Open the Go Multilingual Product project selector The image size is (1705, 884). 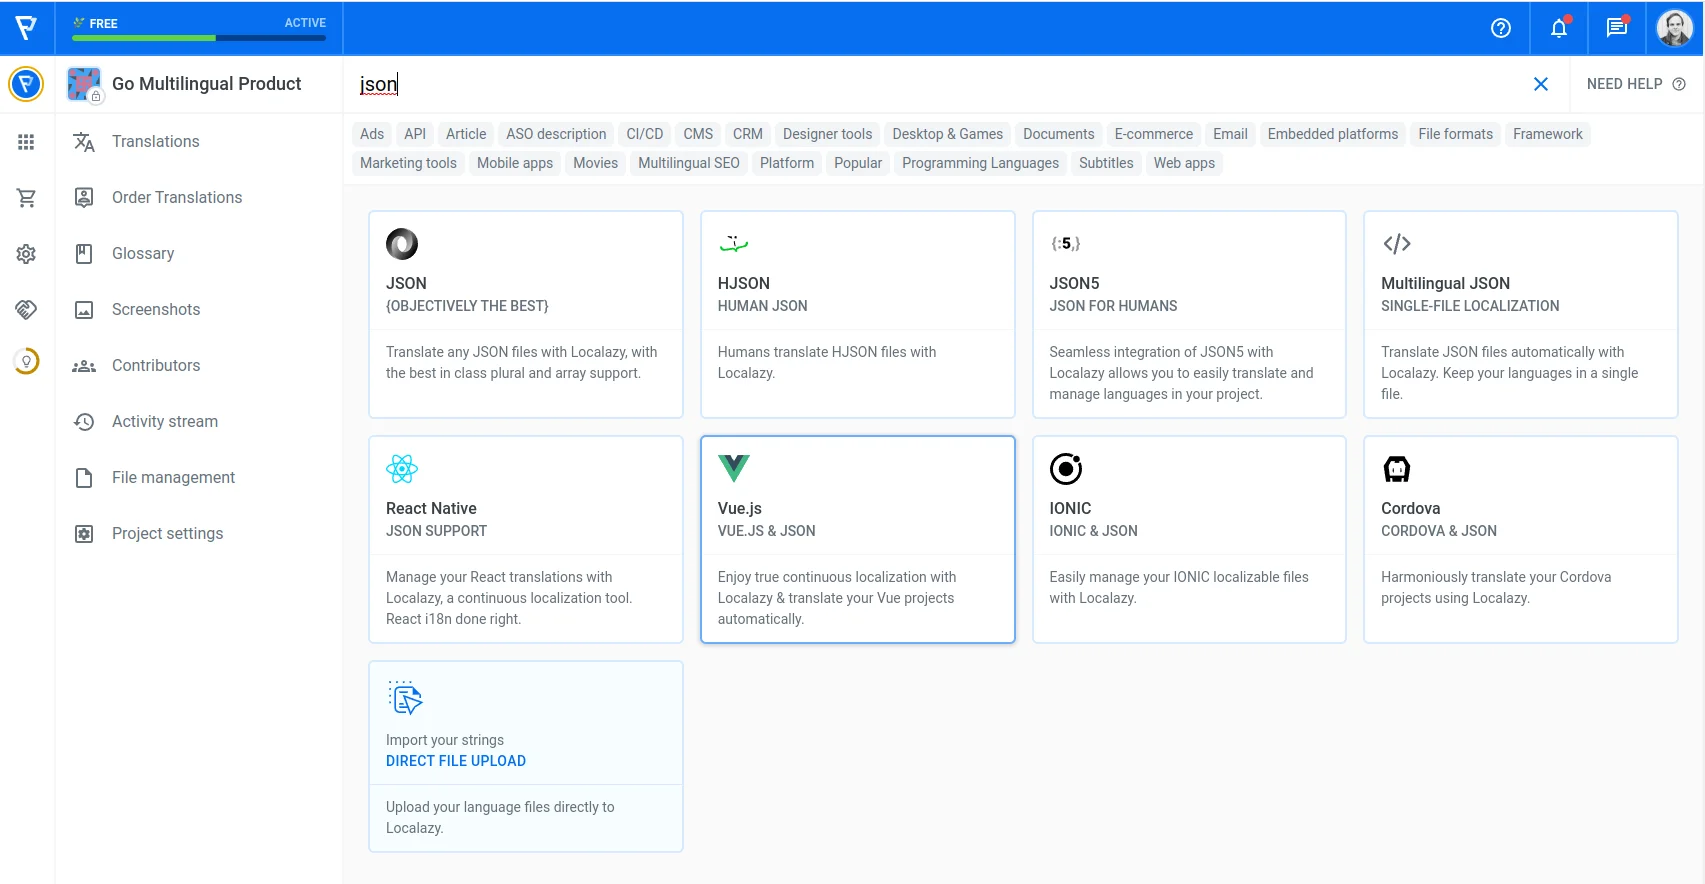(205, 84)
